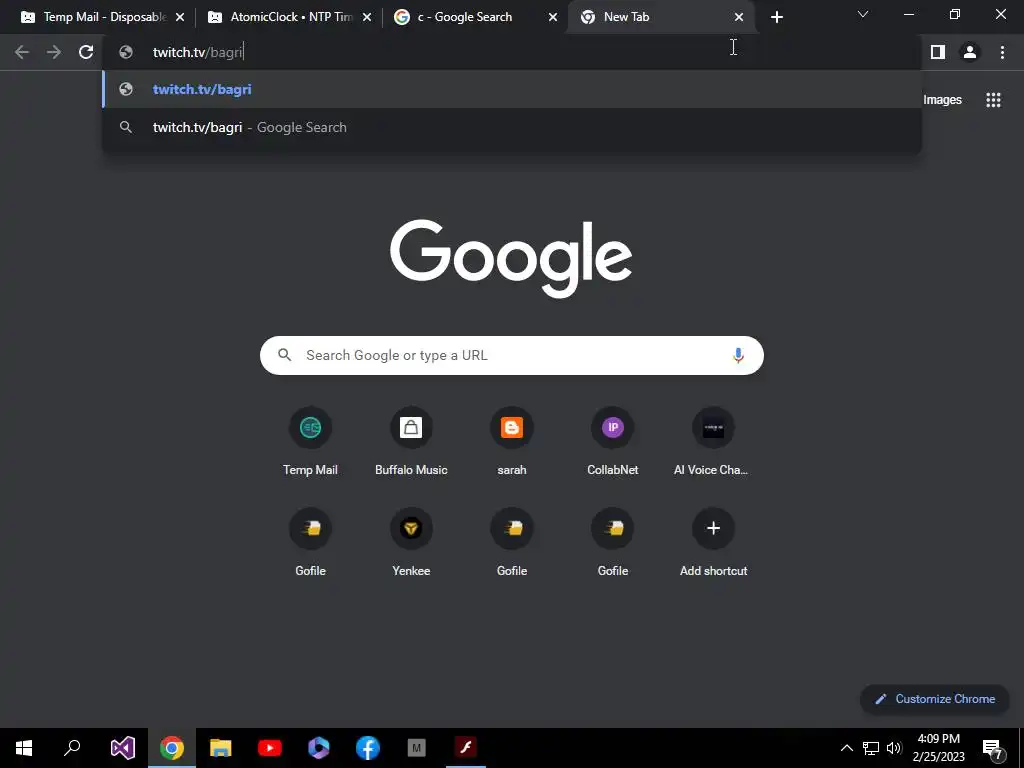Open the Yenkee shortcut

click(411, 542)
